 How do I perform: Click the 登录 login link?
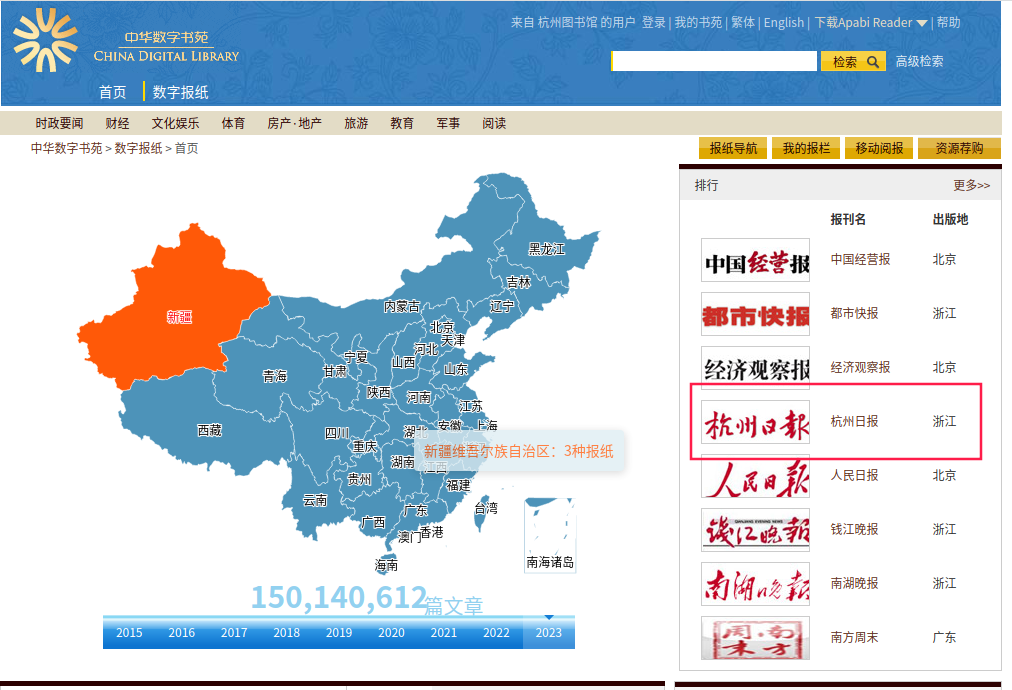point(653,23)
